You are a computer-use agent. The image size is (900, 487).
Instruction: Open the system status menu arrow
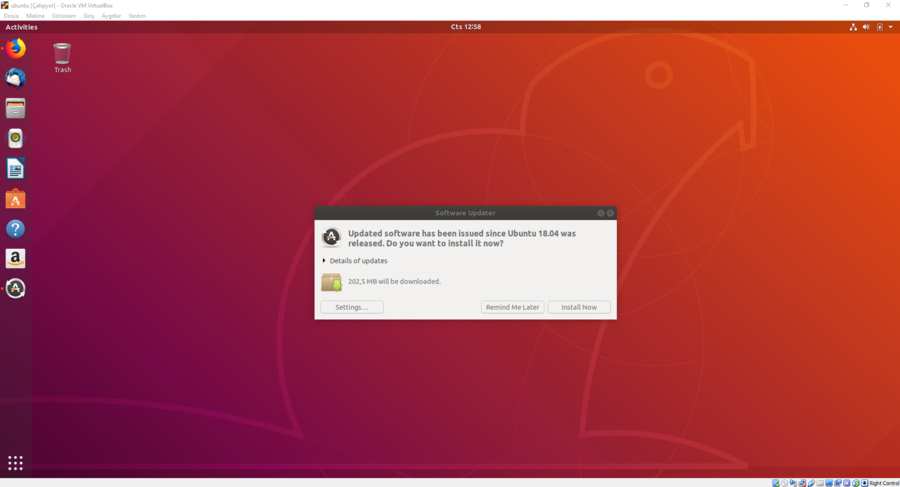[x=891, y=27]
